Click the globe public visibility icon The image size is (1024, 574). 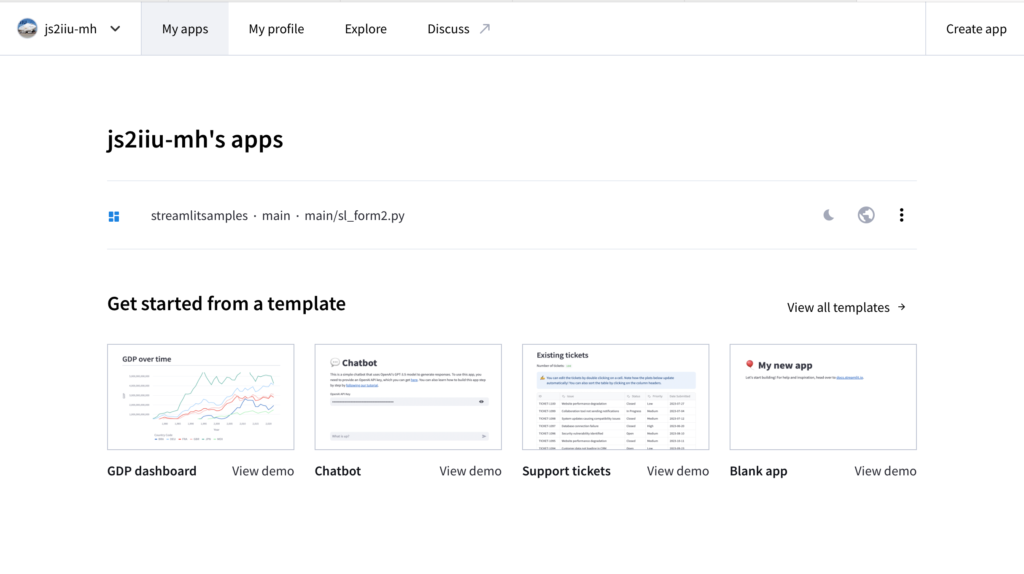(x=866, y=215)
